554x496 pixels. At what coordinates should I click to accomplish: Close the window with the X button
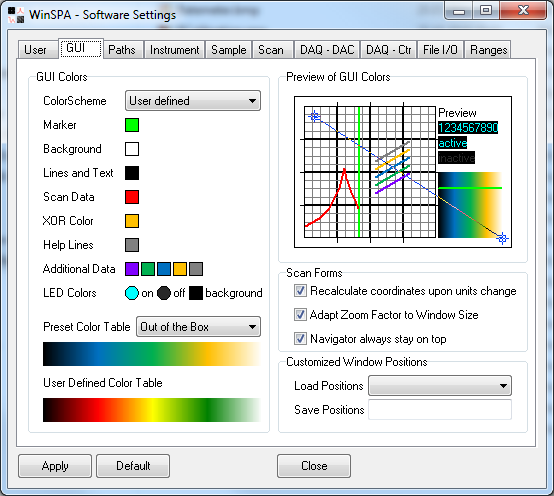tap(523, 11)
